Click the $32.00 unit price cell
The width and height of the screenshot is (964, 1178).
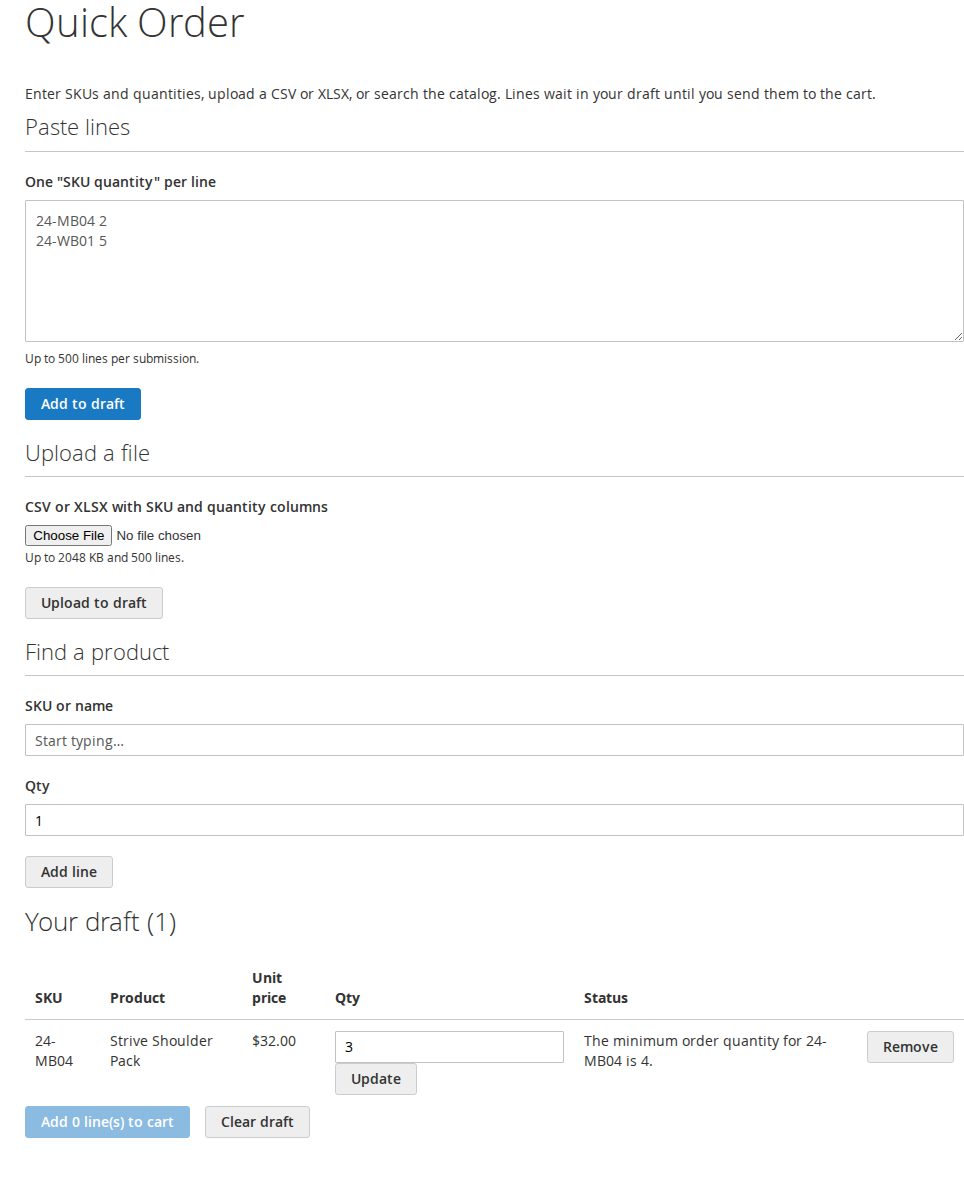(x=274, y=1041)
